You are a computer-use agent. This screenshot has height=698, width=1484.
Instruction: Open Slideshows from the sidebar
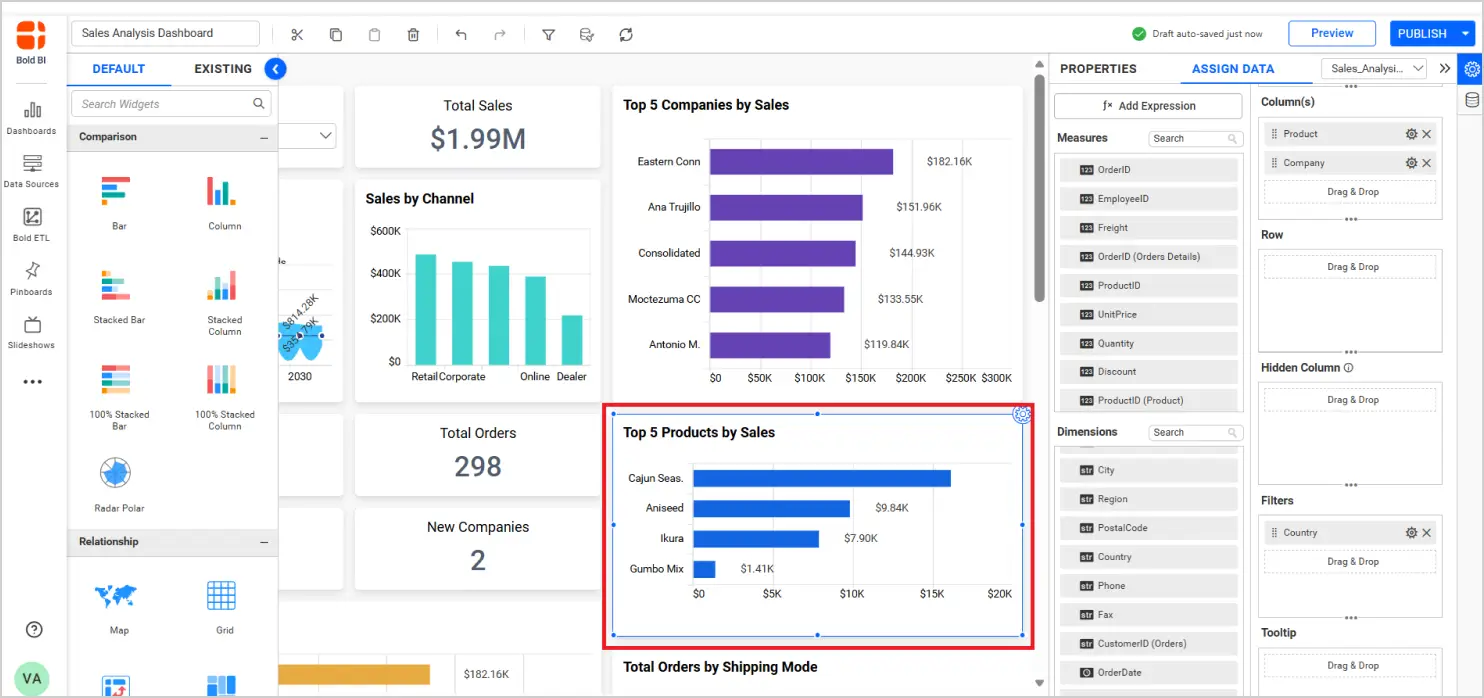(x=32, y=332)
